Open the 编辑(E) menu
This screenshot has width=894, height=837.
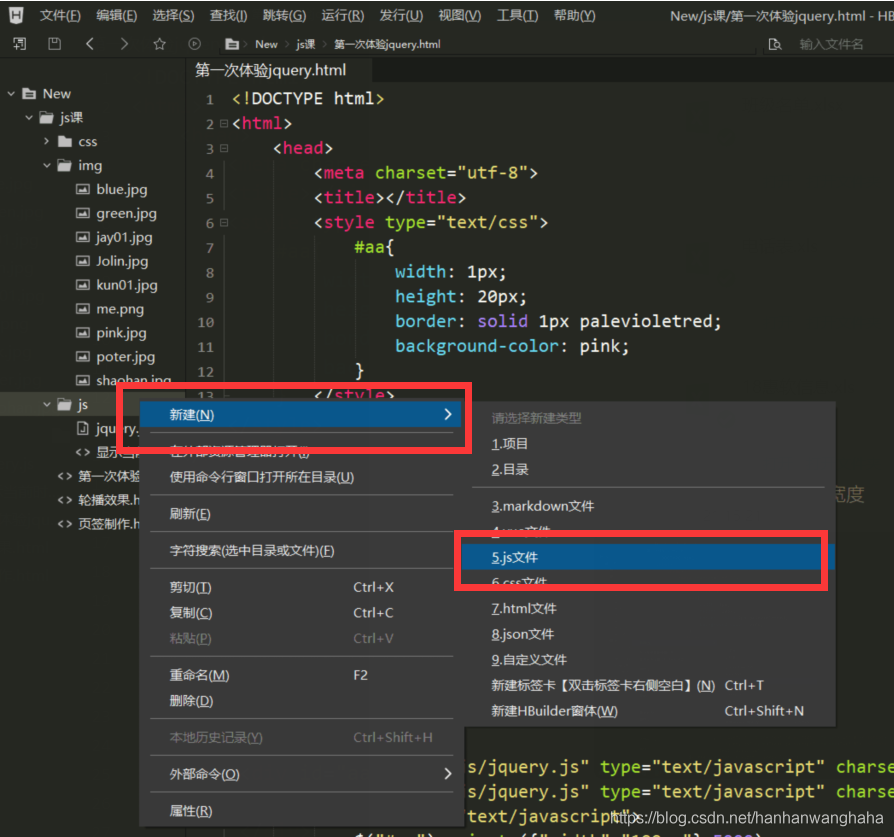pyautogui.click(x=116, y=15)
